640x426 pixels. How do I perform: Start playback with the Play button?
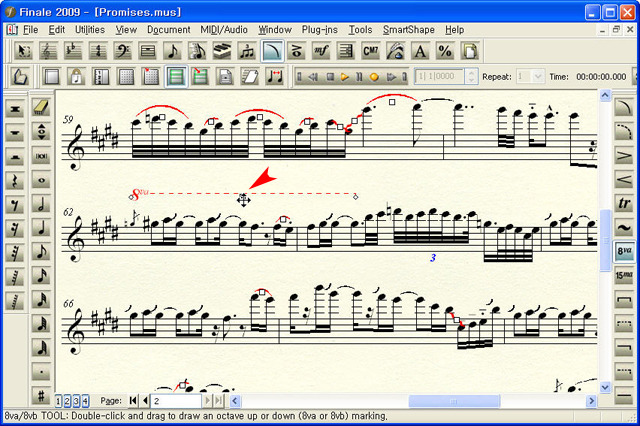345,77
